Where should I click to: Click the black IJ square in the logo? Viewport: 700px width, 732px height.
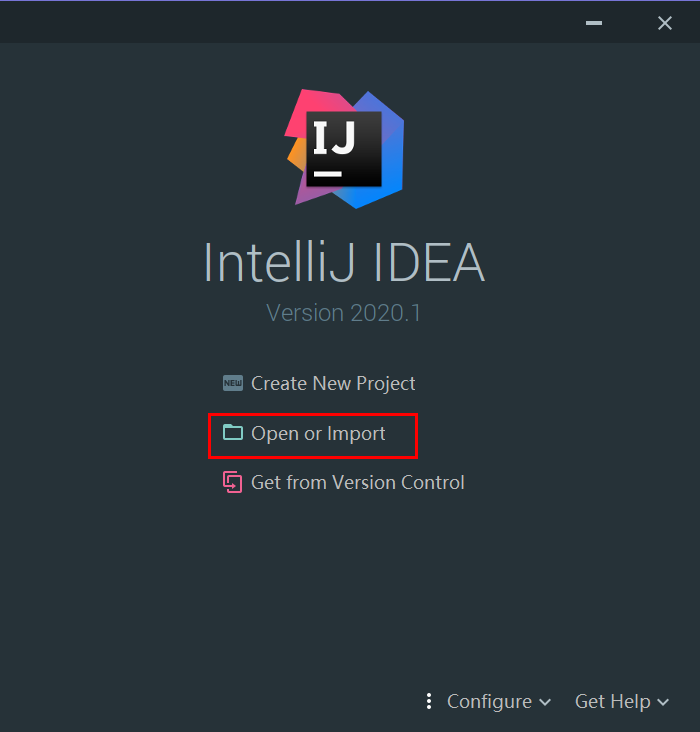click(x=344, y=150)
